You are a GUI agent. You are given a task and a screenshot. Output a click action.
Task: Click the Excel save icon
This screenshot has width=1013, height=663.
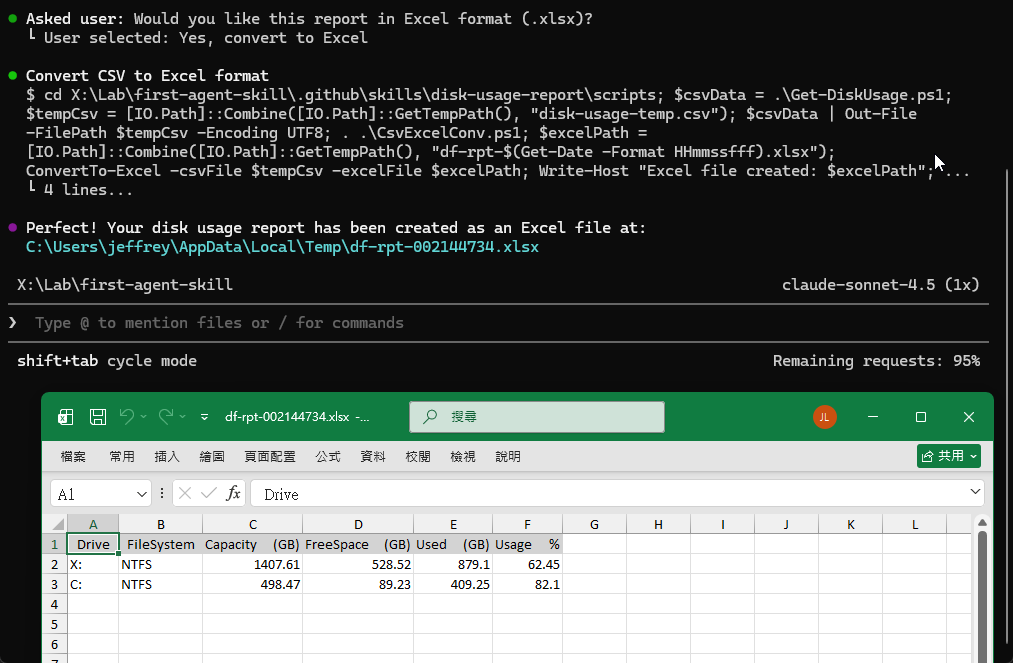[x=98, y=417]
